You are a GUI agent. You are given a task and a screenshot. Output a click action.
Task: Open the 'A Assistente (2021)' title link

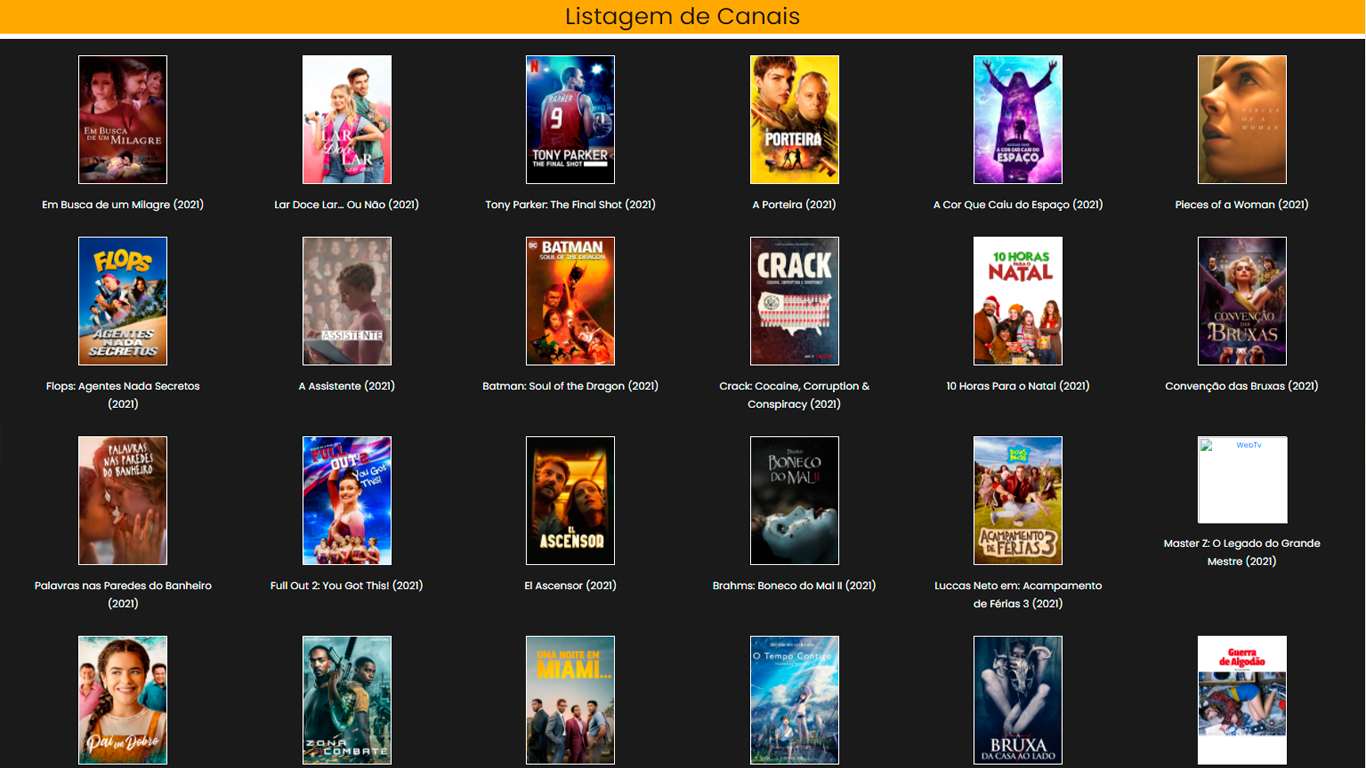[347, 386]
